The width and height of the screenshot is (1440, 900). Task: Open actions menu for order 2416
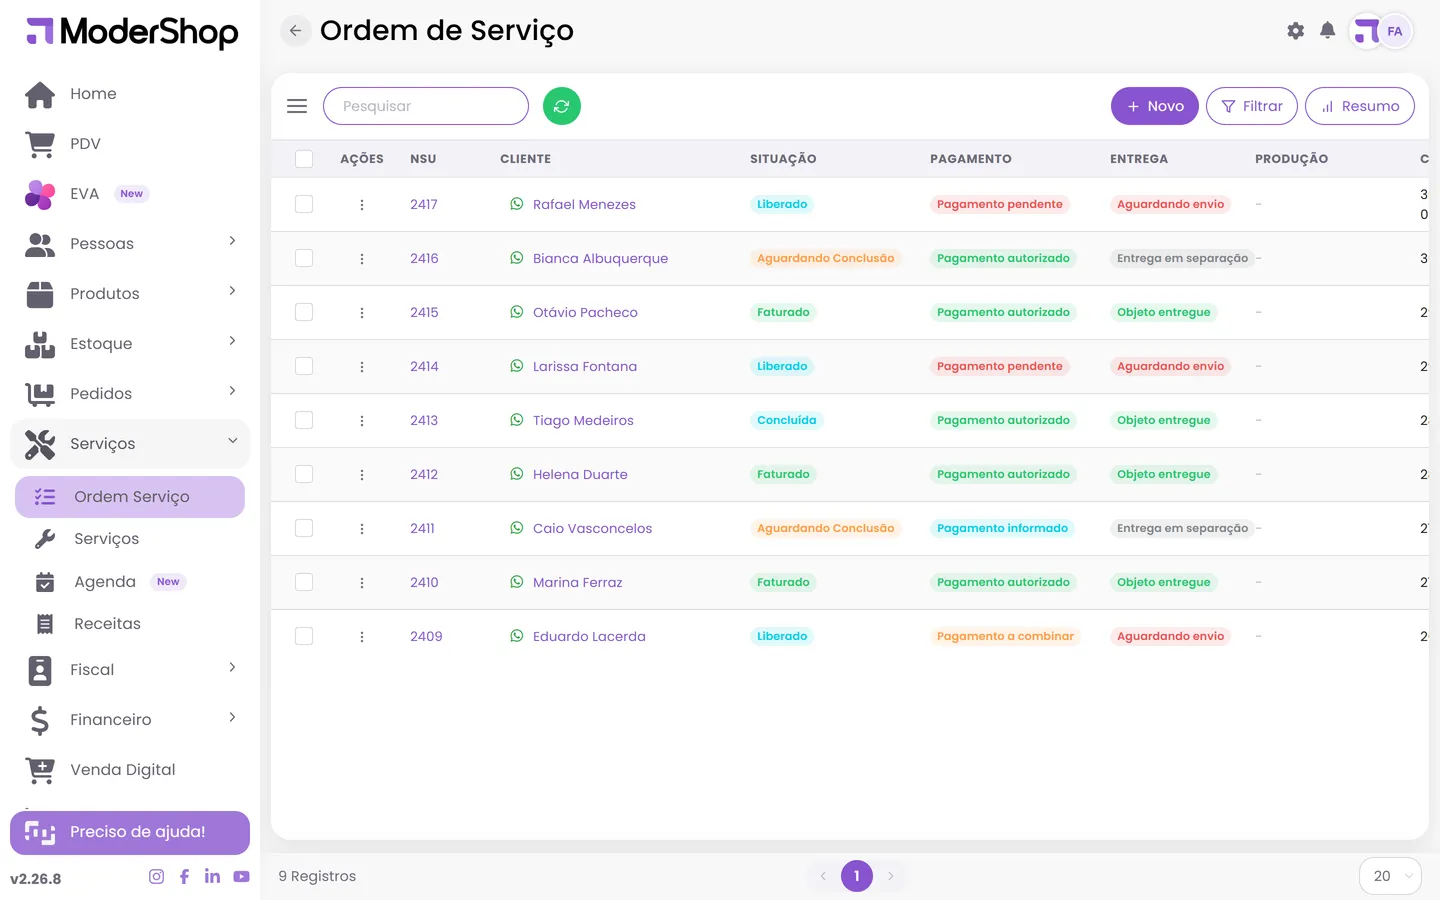pos(362,258)
